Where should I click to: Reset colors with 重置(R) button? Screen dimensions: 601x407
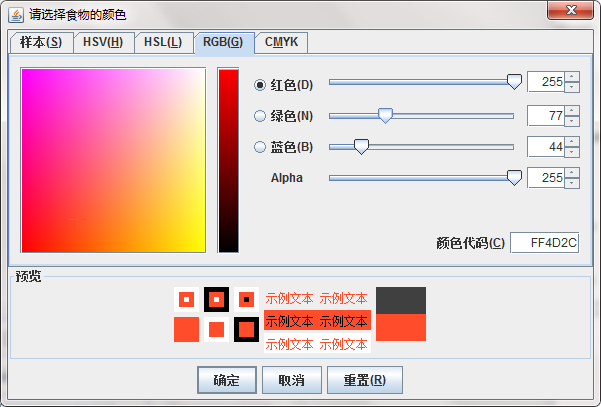tap(365, 380)
